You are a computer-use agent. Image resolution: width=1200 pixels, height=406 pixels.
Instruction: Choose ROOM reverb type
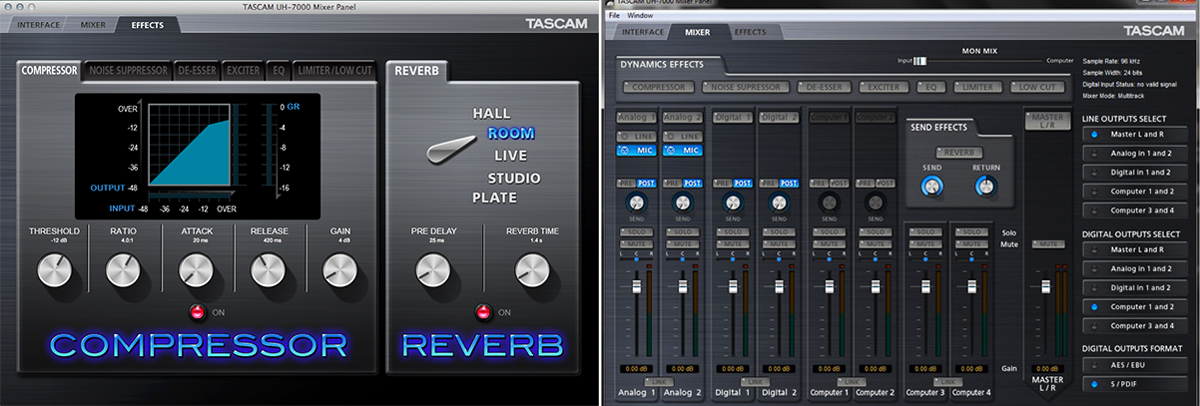[511, 133]
